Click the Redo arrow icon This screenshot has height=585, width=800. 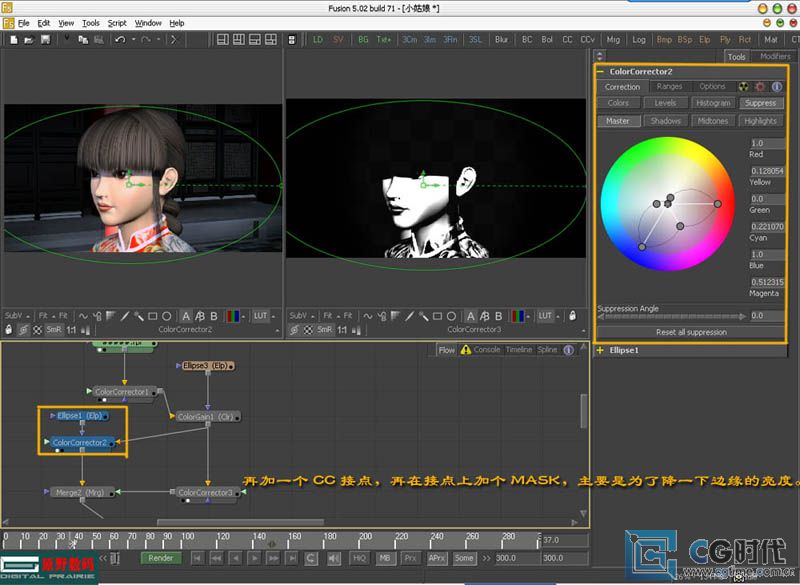click(146, 39)
